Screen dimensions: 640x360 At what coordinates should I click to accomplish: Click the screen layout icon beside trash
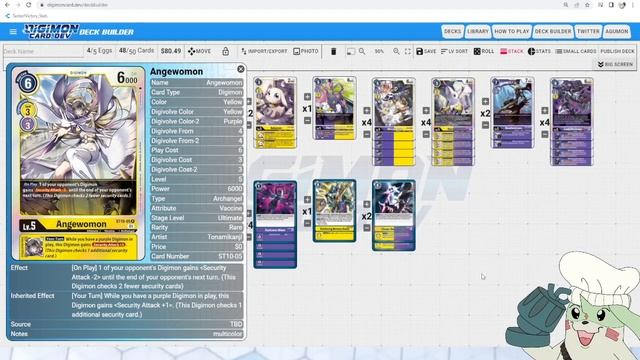(351, 51)
